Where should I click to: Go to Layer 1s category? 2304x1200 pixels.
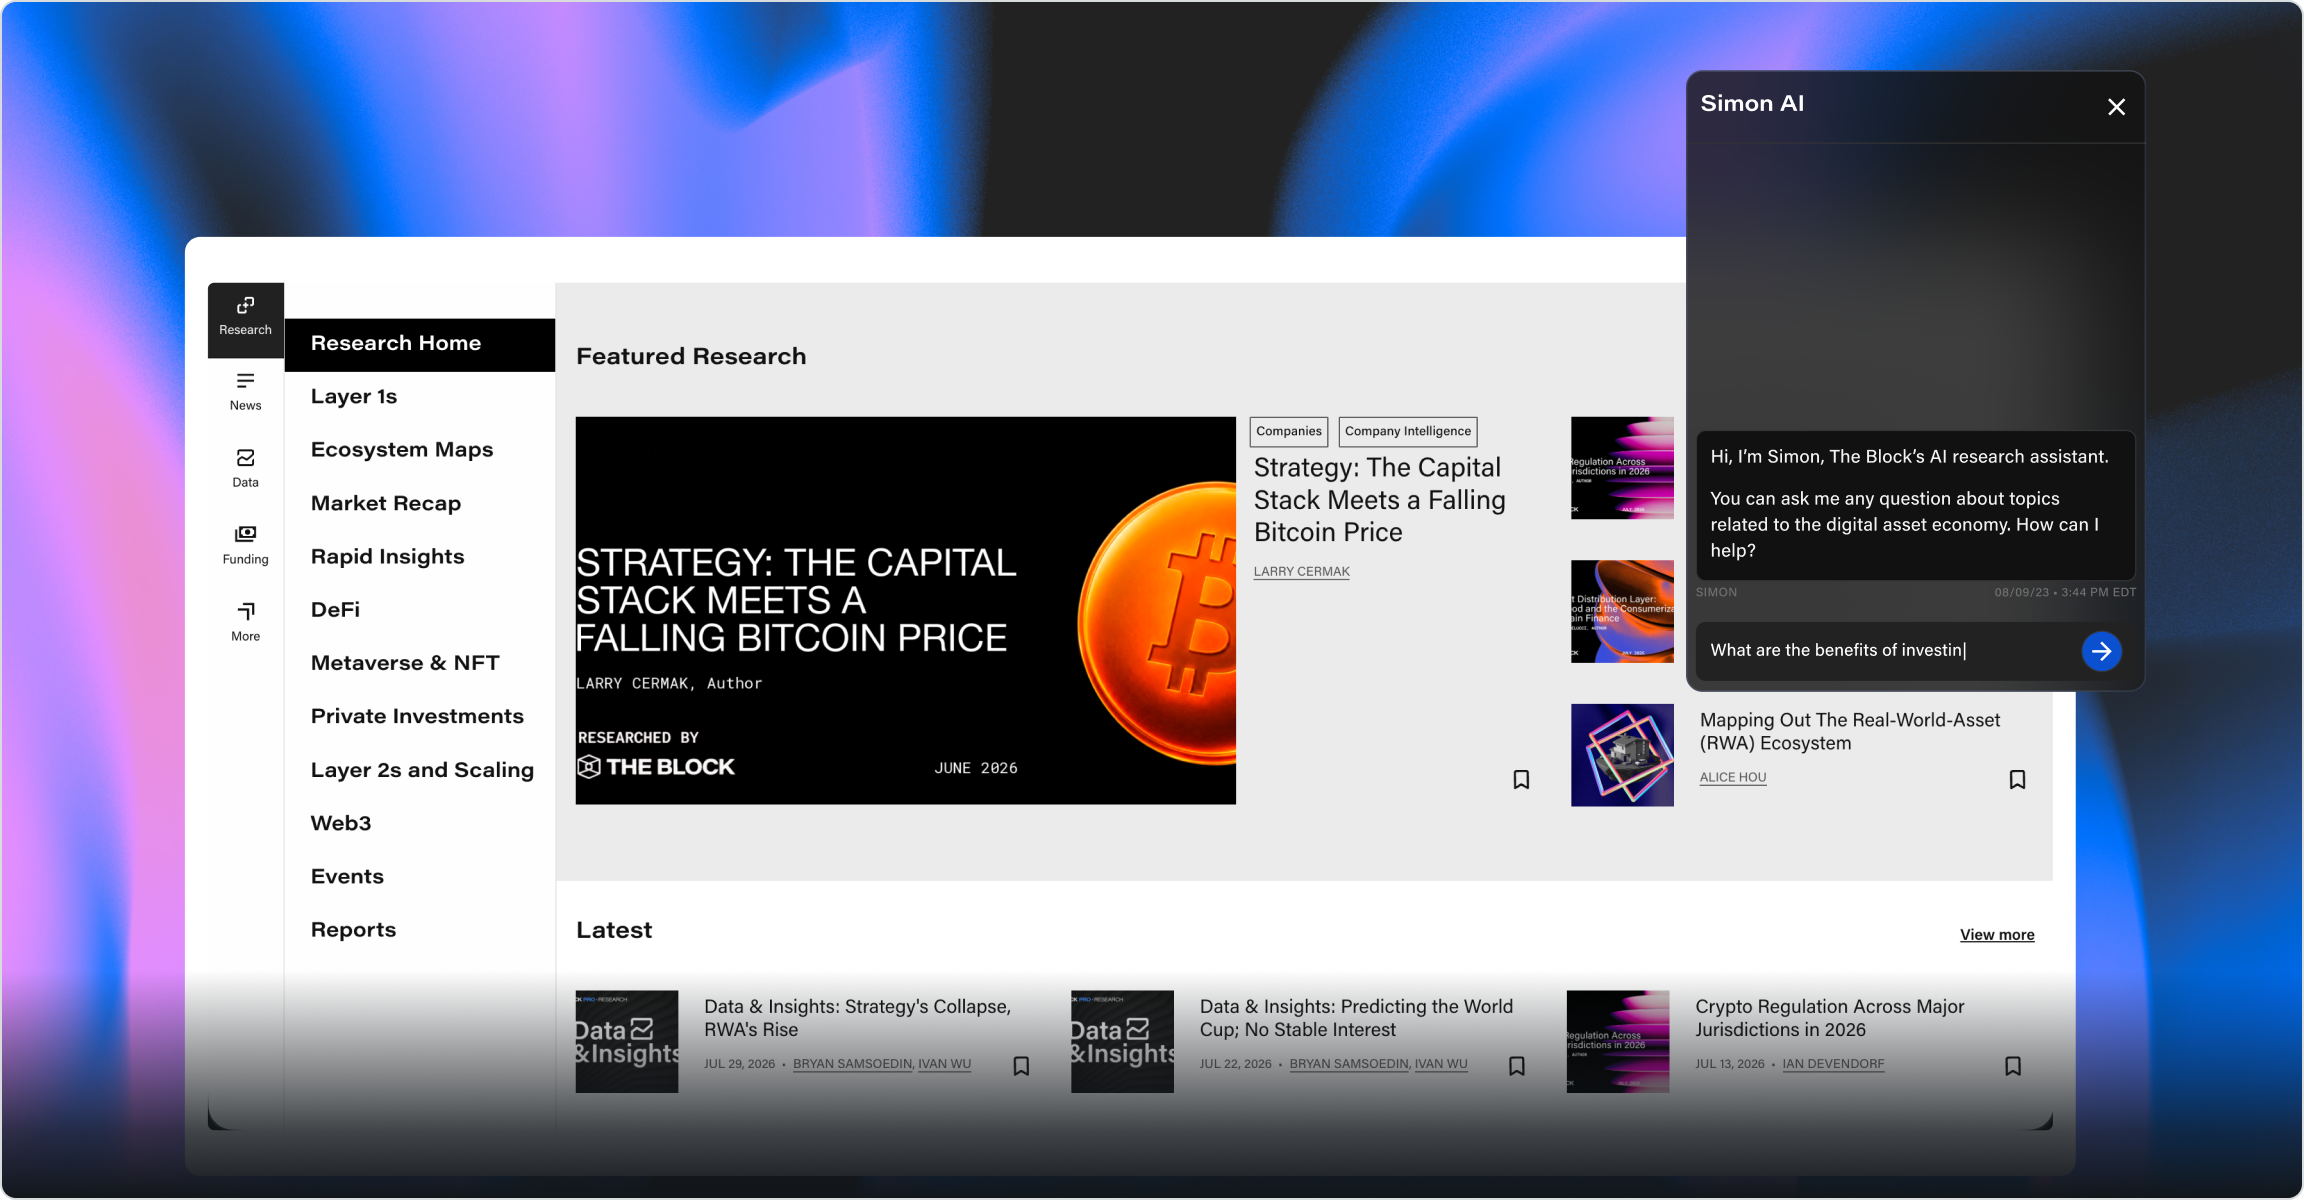354,397
